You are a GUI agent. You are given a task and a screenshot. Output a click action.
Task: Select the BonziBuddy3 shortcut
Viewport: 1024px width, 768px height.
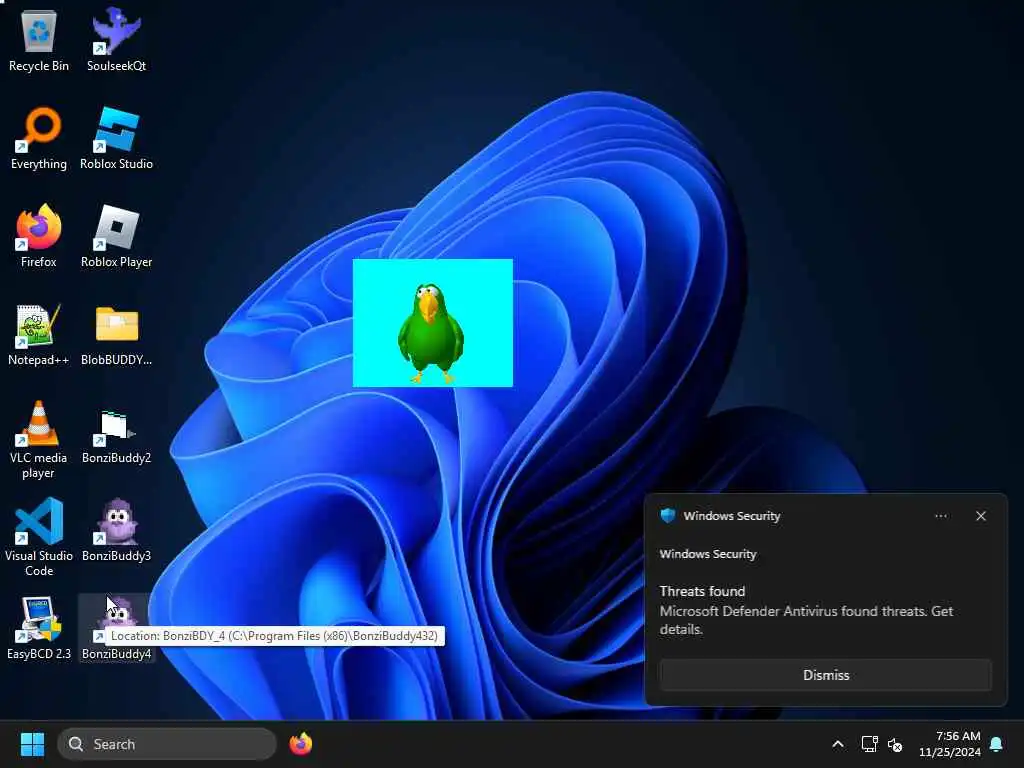pyautogui.click(x=116, y=530)
